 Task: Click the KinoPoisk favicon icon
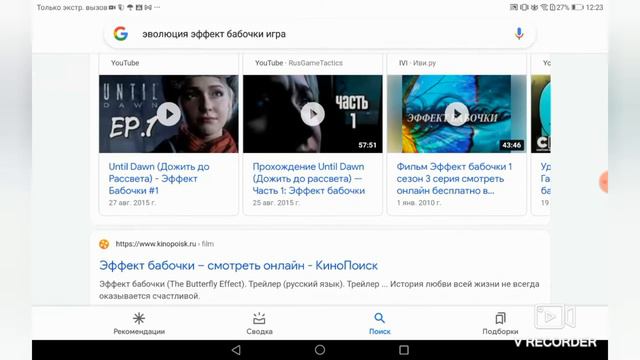click(x=104, y=244)
